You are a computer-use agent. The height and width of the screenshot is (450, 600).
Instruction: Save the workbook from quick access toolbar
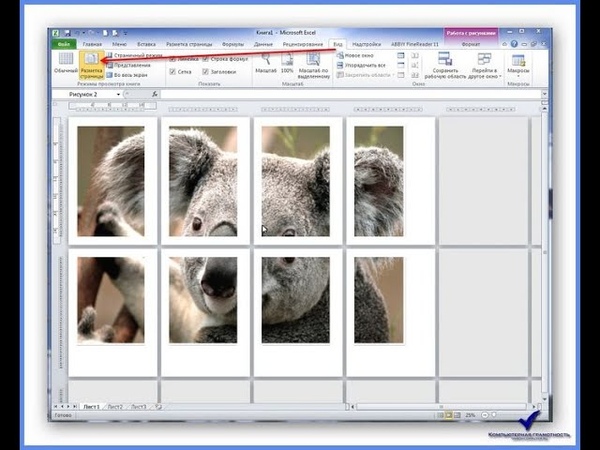67,33
